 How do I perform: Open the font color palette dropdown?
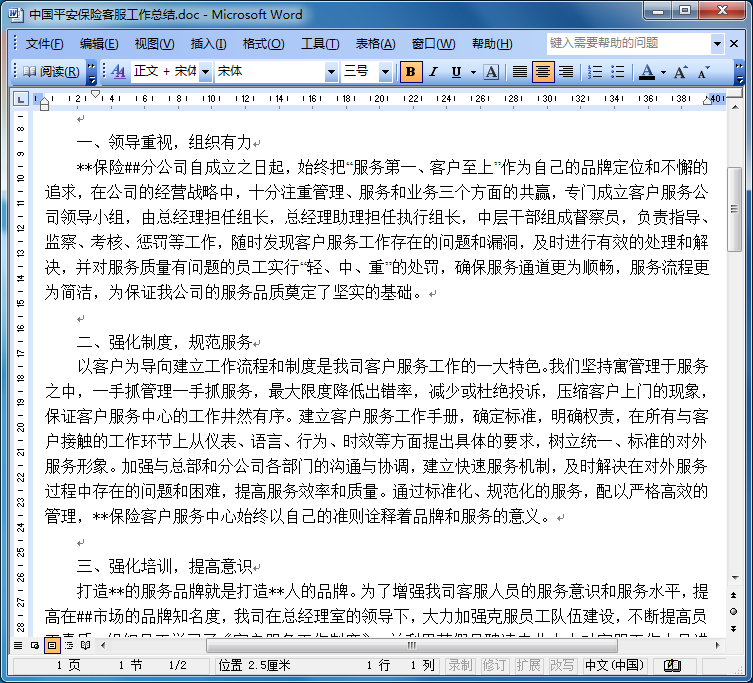click(663, 73)
